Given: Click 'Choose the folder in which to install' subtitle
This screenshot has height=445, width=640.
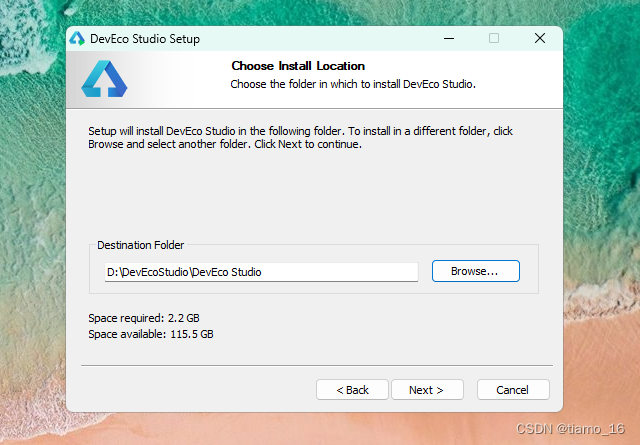Looking at the screenshot, I should coord(353,84).
